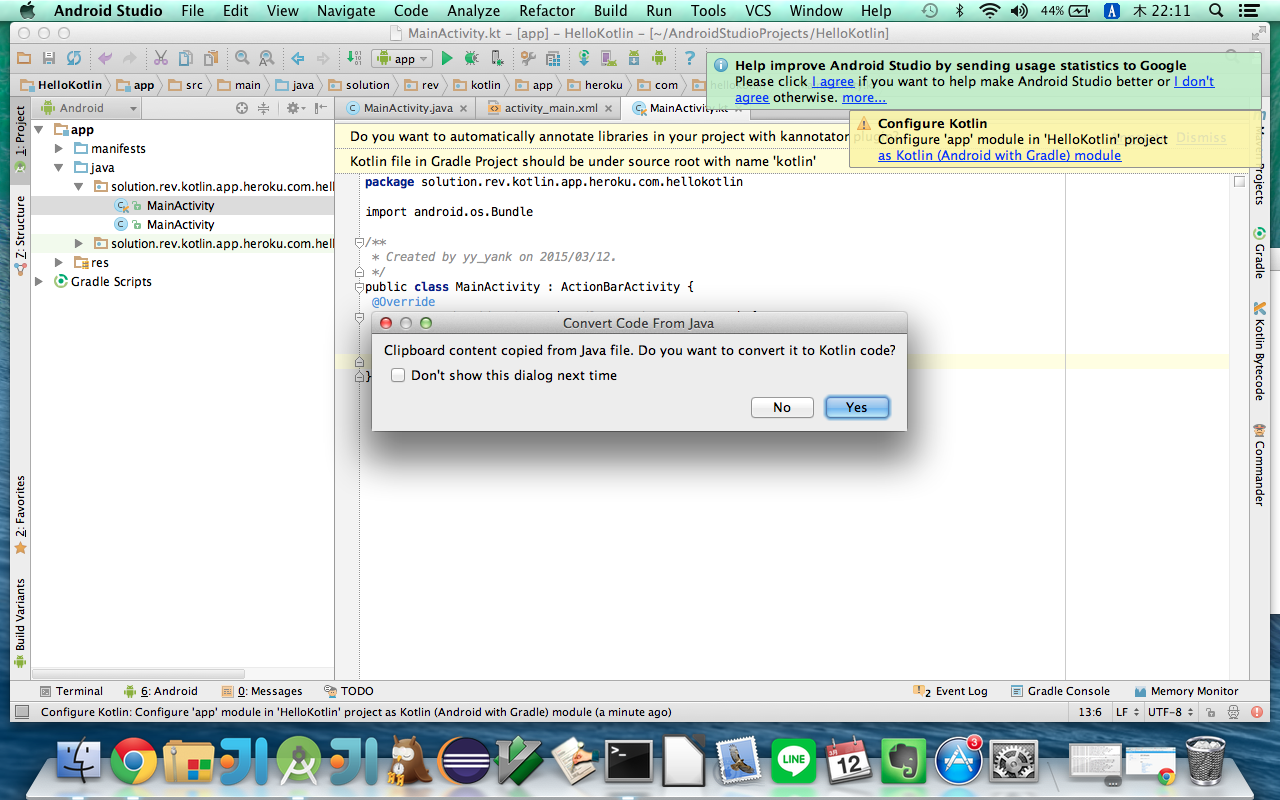Open Project panel gear settings dropdown
This screenshot has width=1280, height=800.
(x=295, y=108)
